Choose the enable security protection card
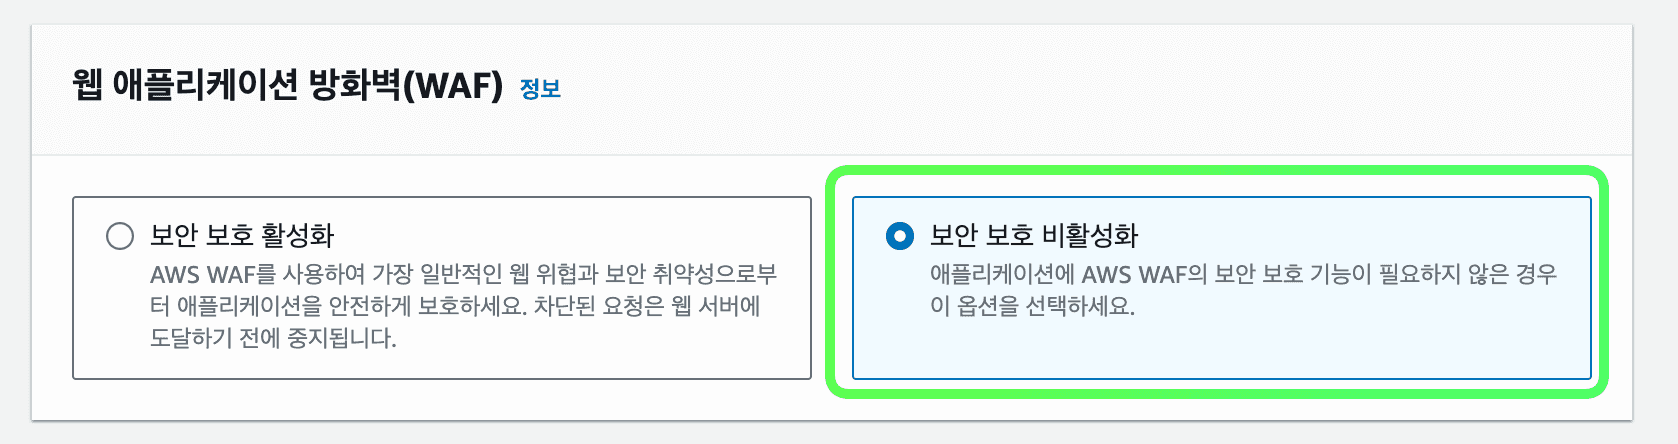The width and height of the screenshot is (1678, 444). [441, 288]
